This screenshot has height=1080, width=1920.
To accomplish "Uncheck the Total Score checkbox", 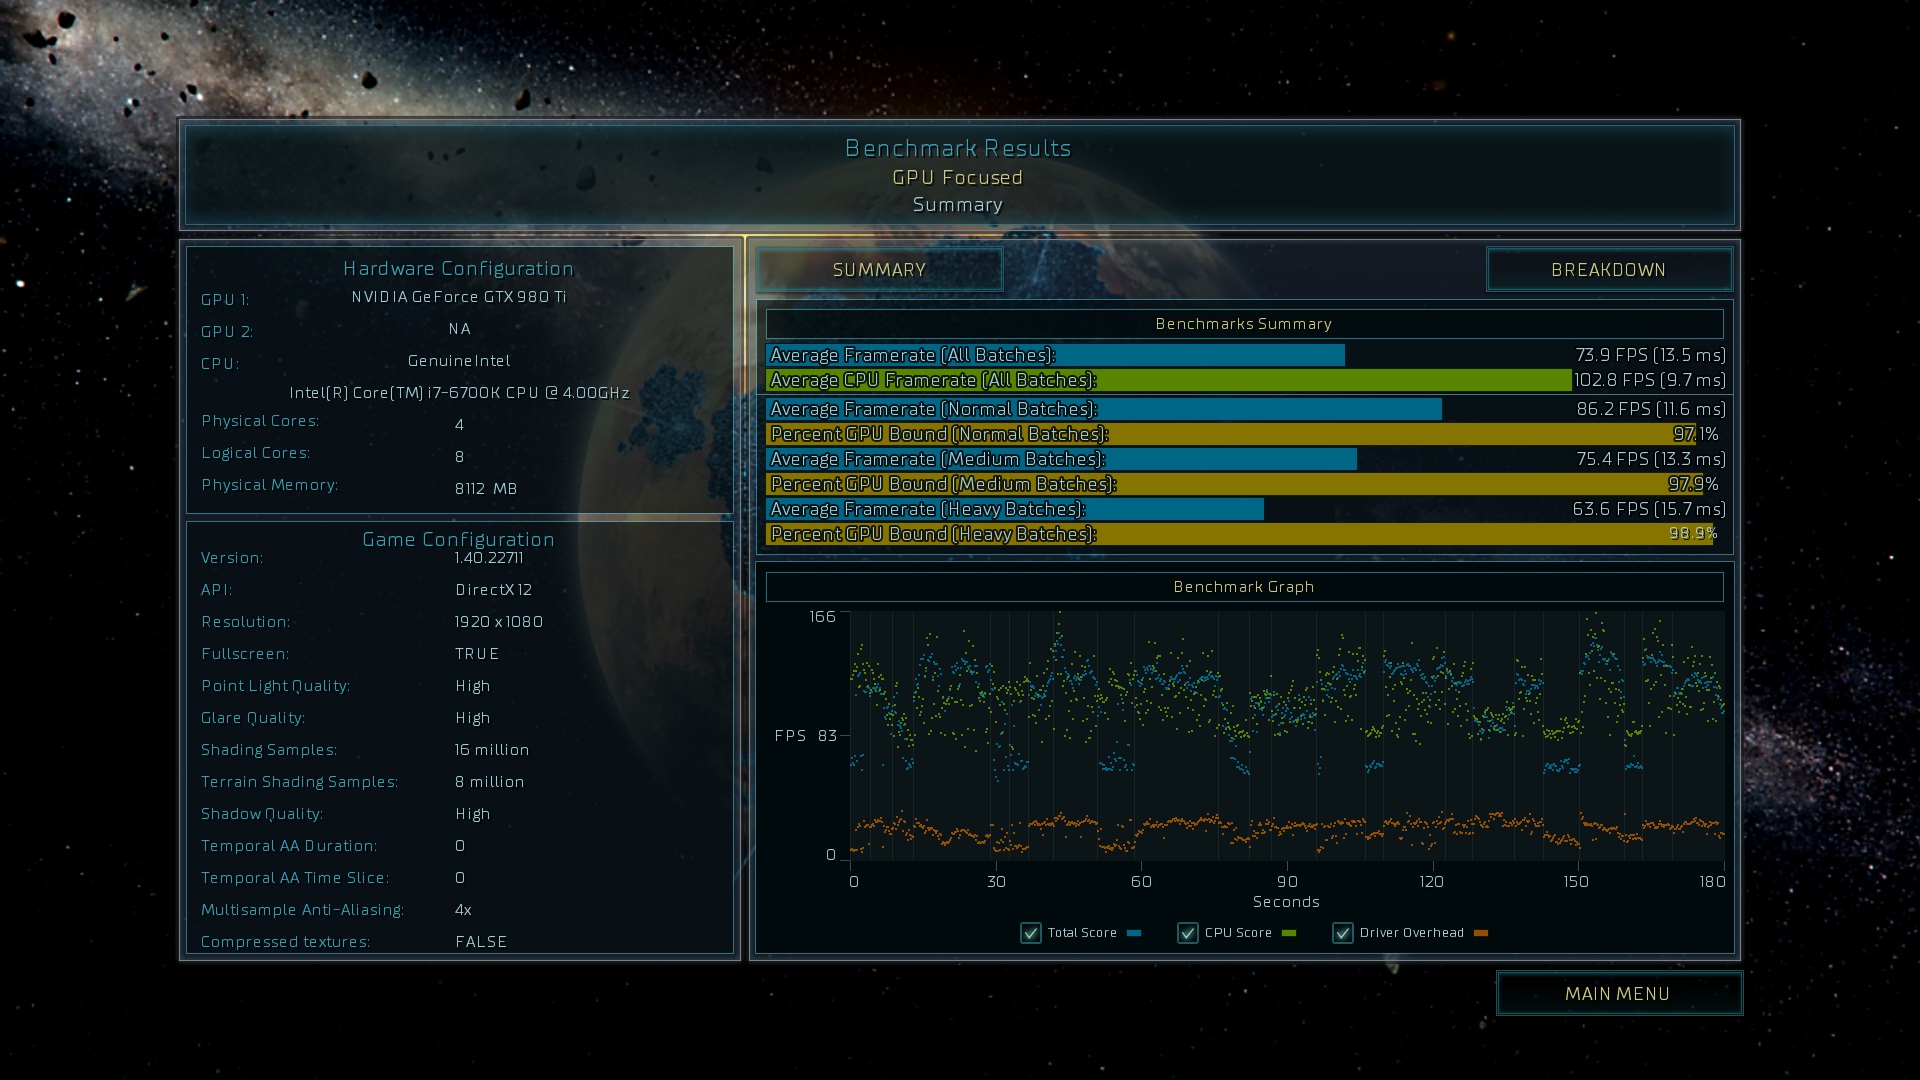I will click(x=1031, y=933).
